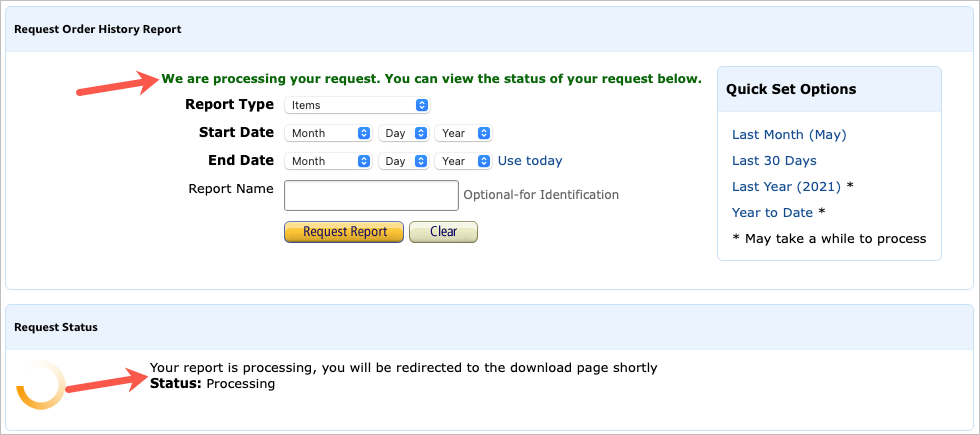Open the Start Date Day dropdown
This screenshot has height=435, width=980.
click(x=403, y=133)
